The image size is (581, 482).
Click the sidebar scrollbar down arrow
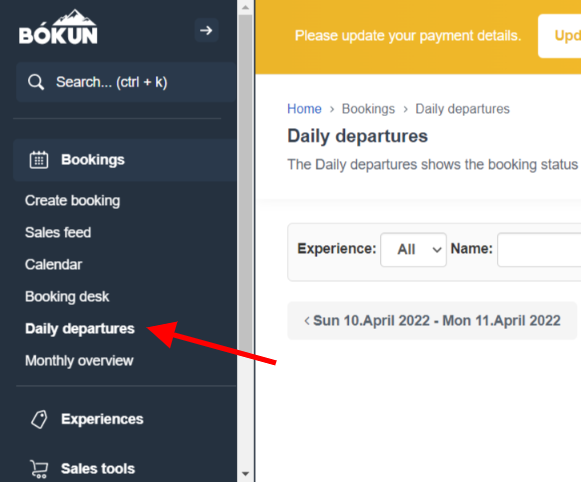pos(245,474)
